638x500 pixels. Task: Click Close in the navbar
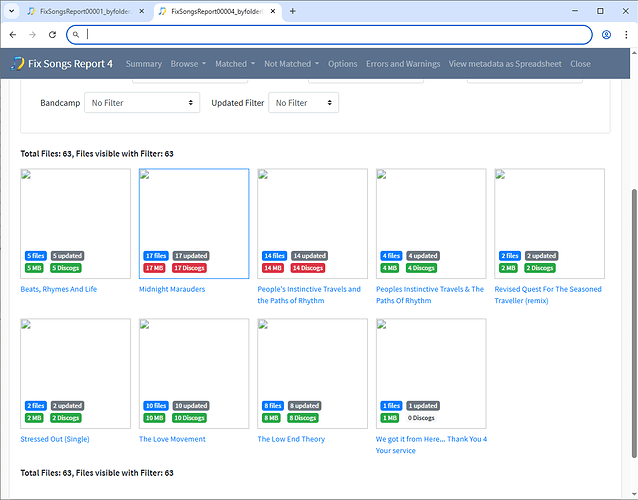580,64
